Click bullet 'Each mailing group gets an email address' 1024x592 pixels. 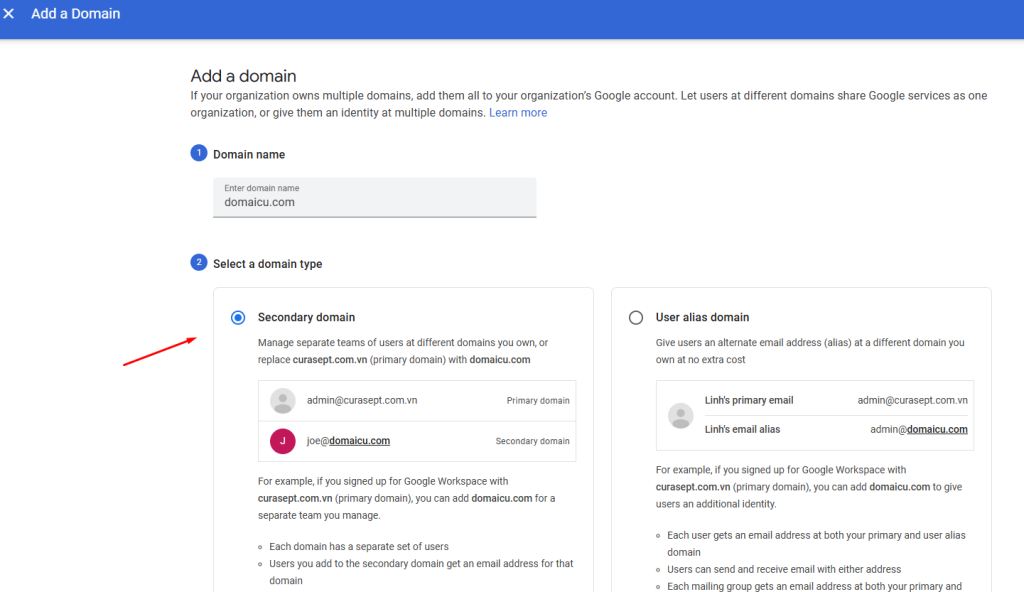point(814,586)
